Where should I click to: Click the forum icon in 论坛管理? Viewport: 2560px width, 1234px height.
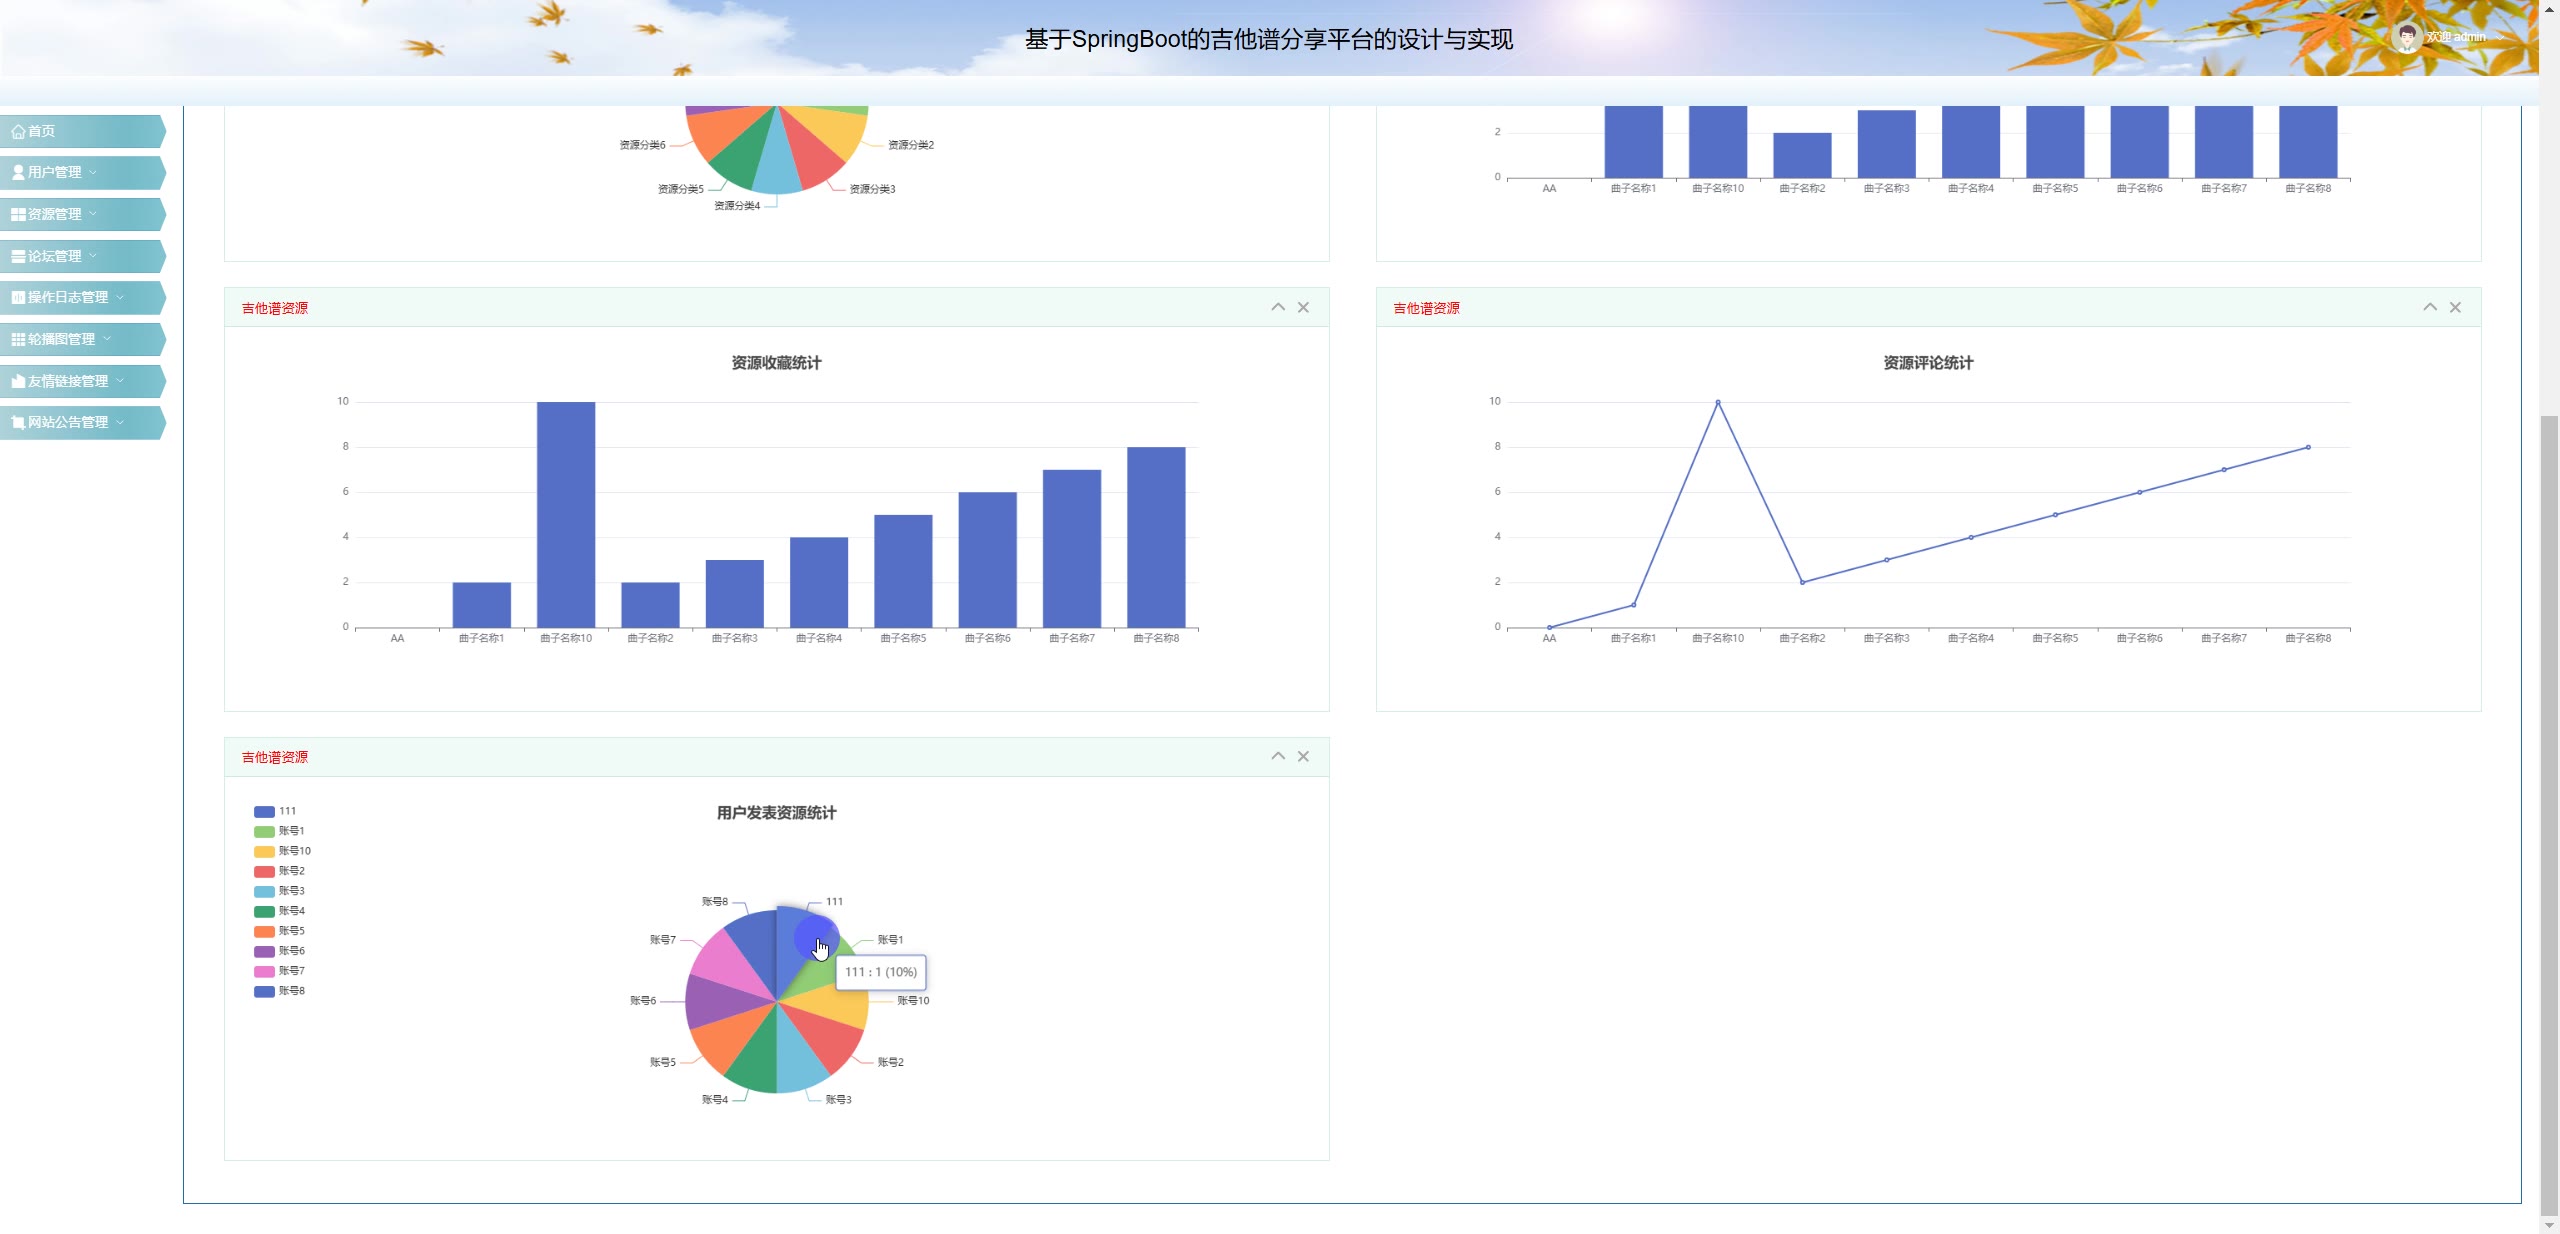(18, 256)
